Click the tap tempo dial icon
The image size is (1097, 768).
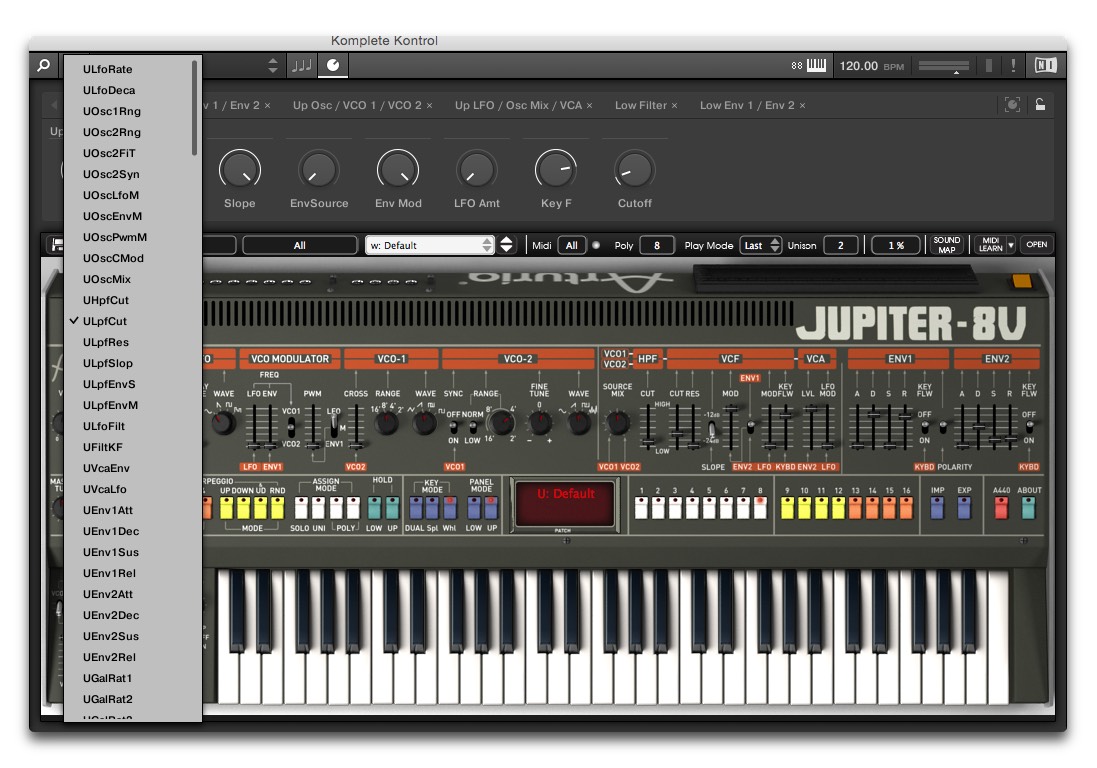pos(332,64)
